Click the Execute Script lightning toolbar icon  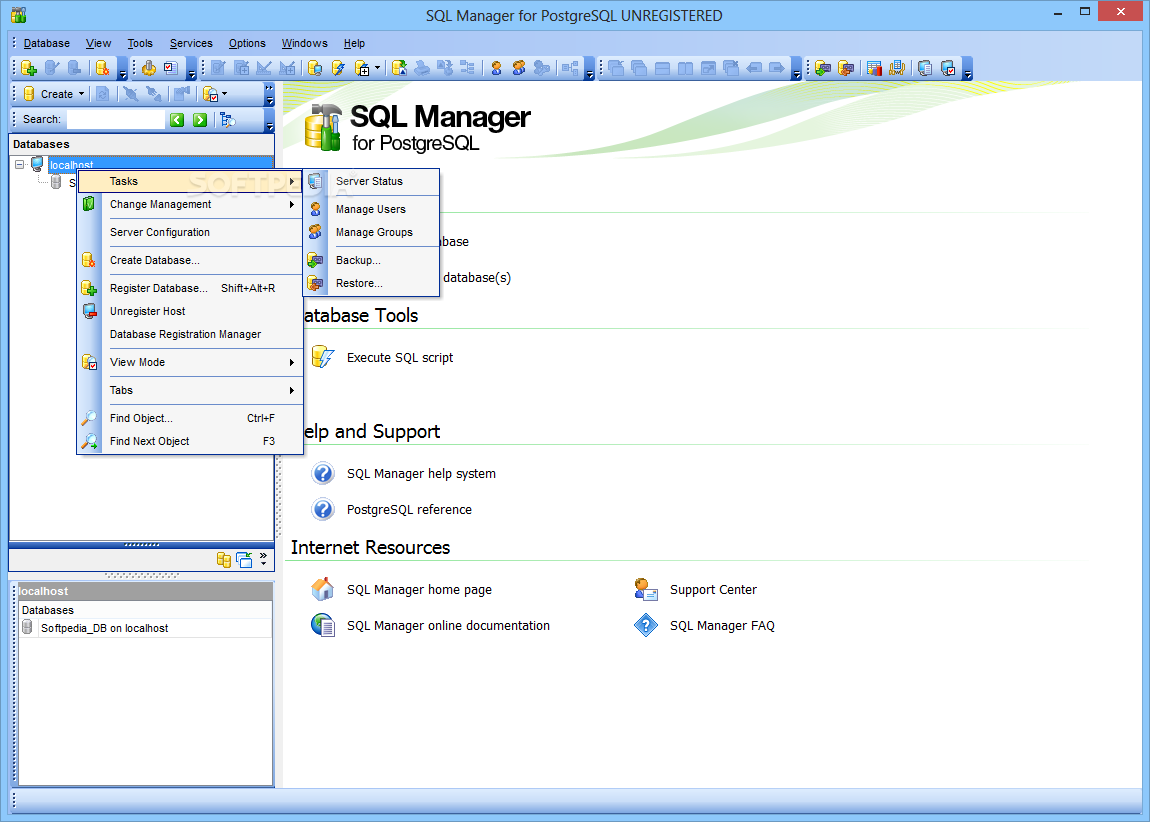338,68
